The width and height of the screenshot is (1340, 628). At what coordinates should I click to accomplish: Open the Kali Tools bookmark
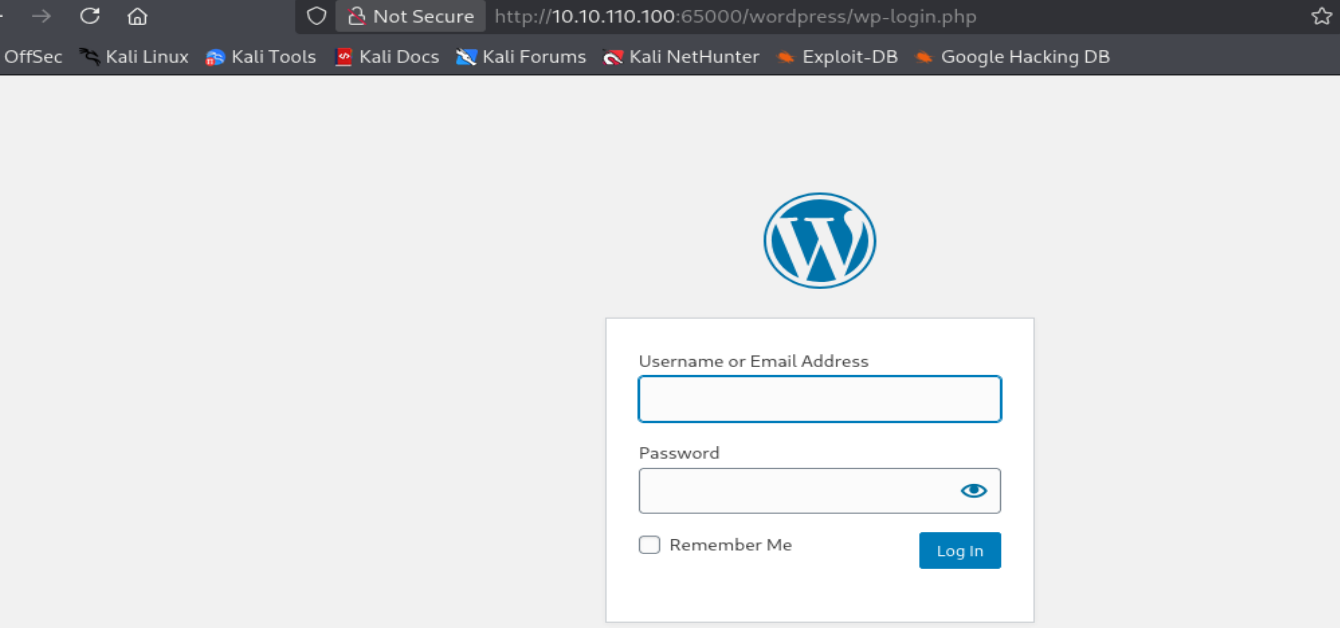click(261, 57)
